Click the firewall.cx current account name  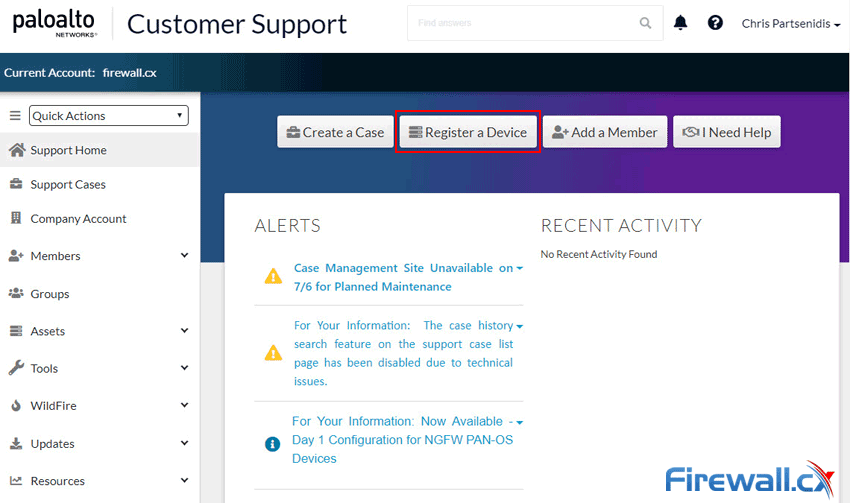[x=130, y=73]
